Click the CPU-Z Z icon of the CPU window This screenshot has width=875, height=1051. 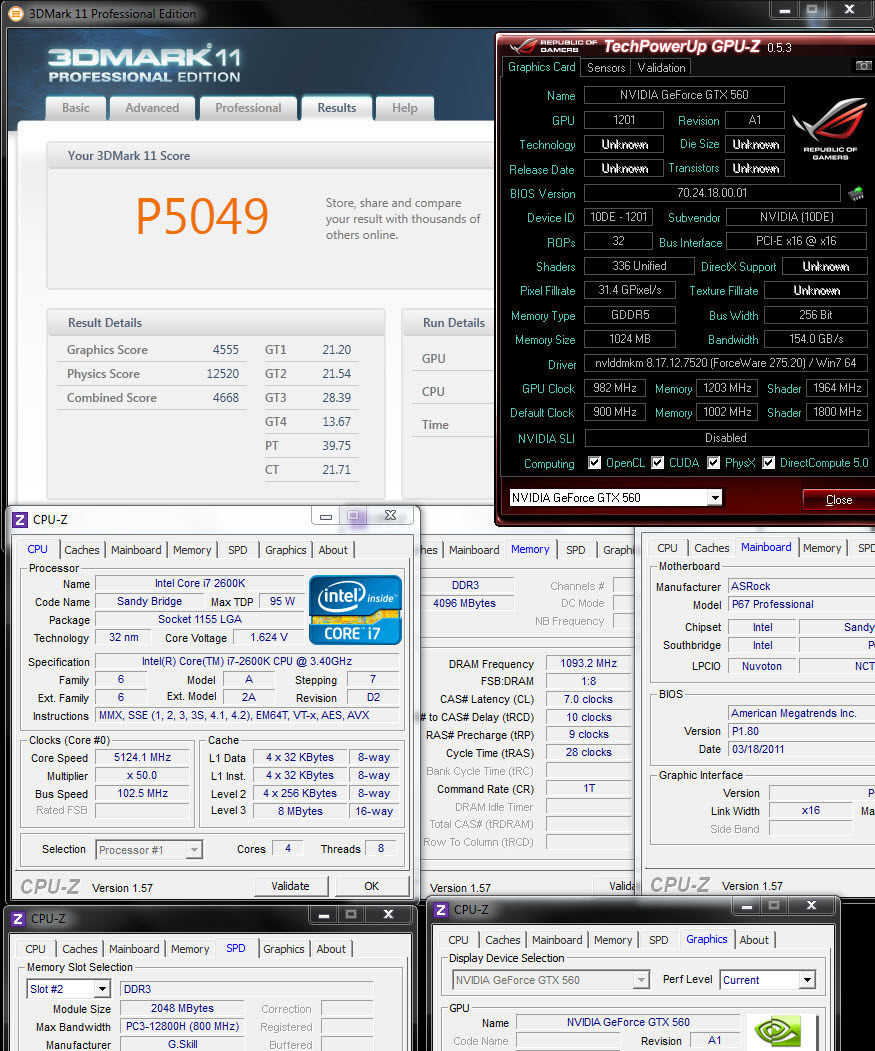click(20, 519)
